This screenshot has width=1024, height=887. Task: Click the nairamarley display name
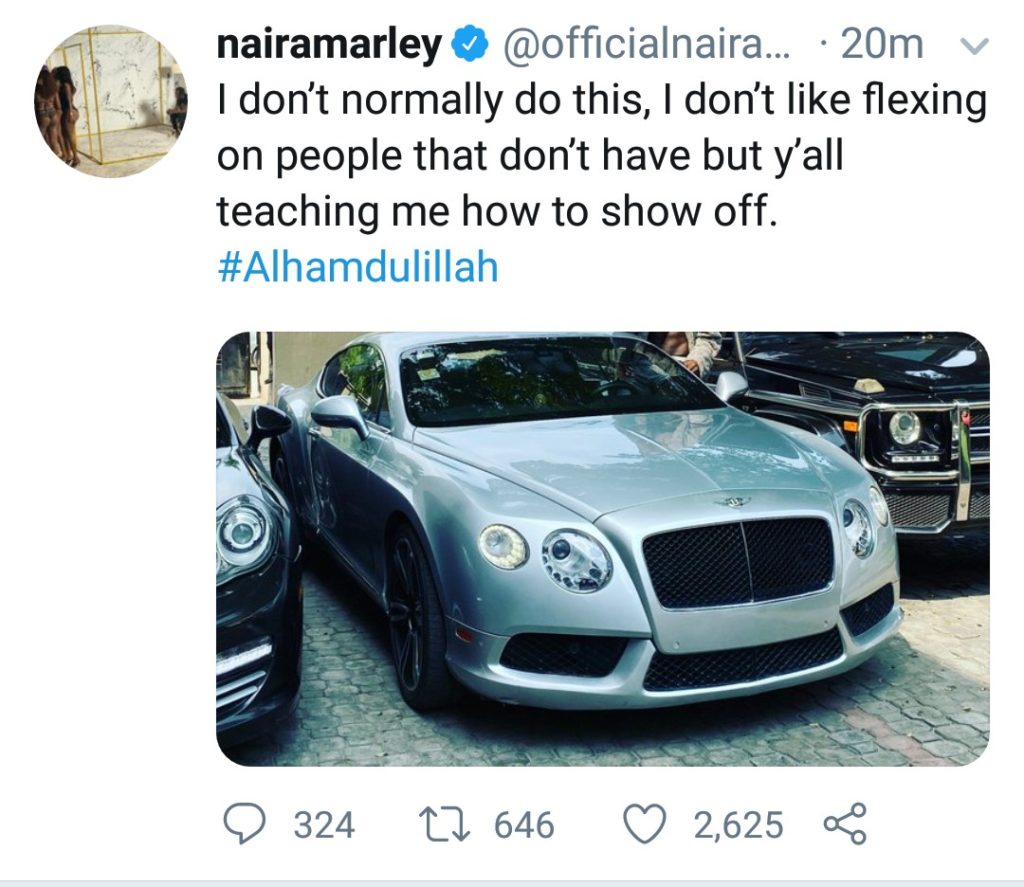329,46
